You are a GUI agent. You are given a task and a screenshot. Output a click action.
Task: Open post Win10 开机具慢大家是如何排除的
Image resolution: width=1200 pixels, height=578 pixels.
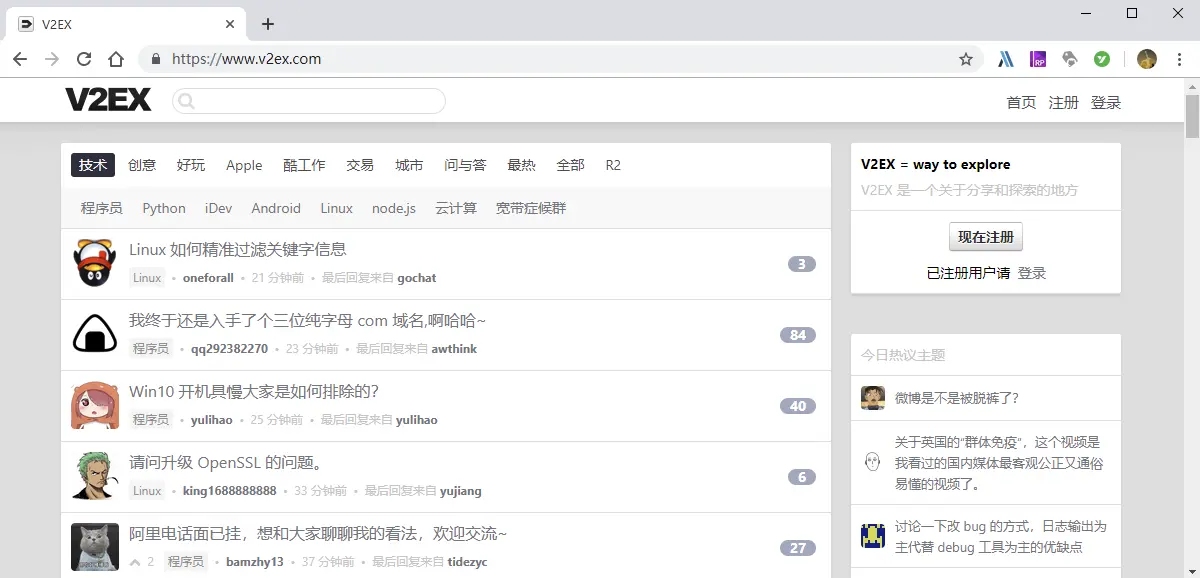pos(254,391)
